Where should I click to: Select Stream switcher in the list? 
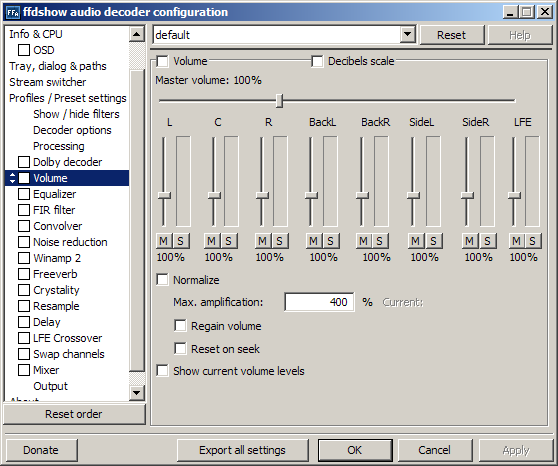(x=48, y=82)
